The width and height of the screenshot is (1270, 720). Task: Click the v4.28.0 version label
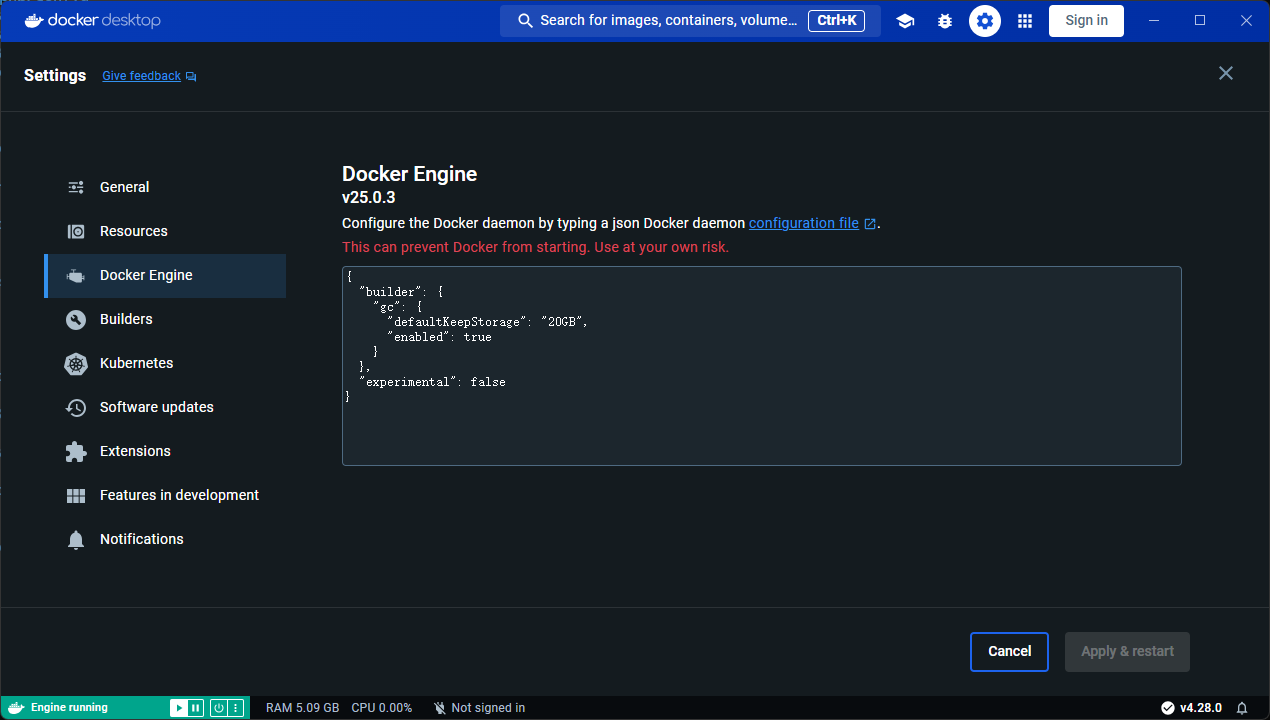(1200, 708)
